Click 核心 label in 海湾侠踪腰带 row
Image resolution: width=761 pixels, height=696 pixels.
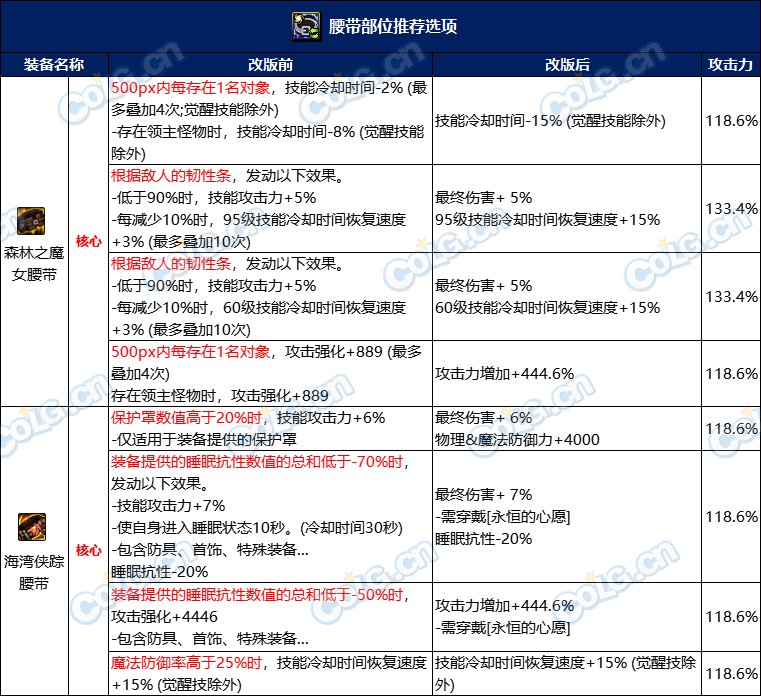tap(88, 550)
